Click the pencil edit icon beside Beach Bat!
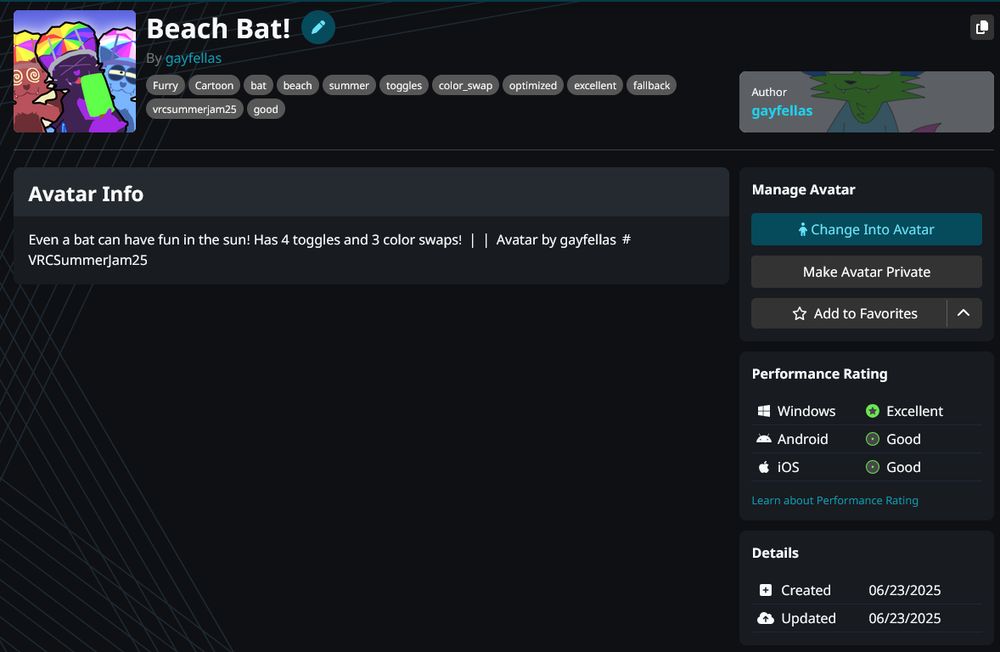This screenshot has width=1000, height=652. tap(318, 27)
